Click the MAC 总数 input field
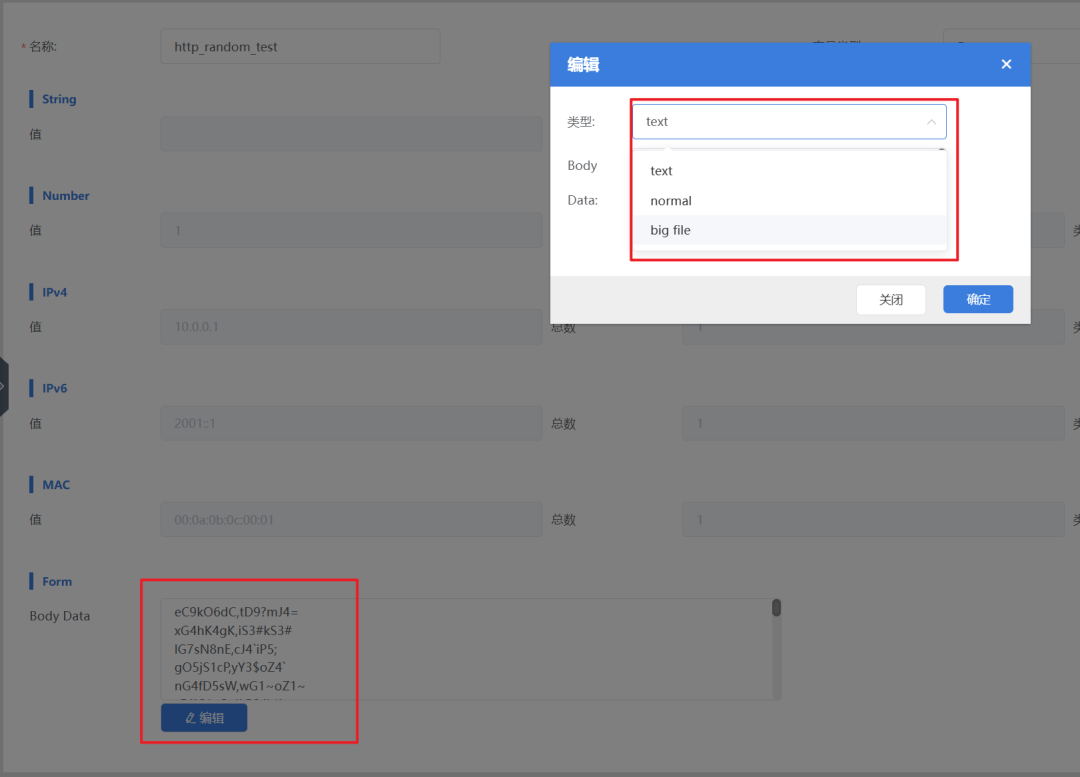The image size is (1080, 777). pyautogui.click(x=873, y=519)
